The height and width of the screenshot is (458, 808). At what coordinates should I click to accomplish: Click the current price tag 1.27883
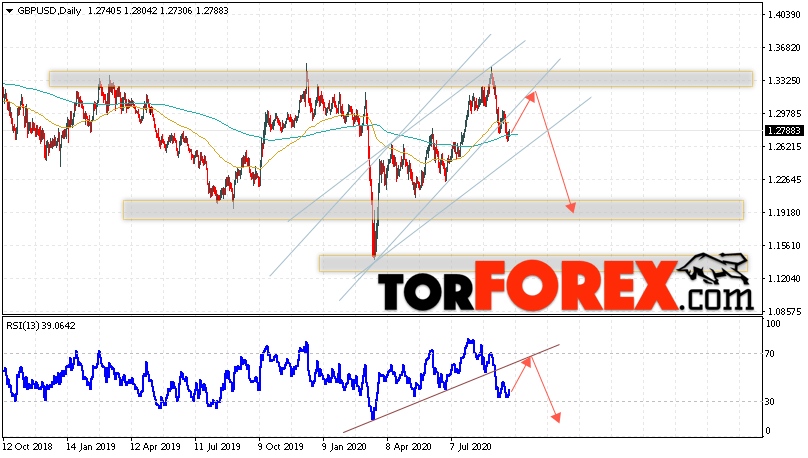[x=783, y=131]
